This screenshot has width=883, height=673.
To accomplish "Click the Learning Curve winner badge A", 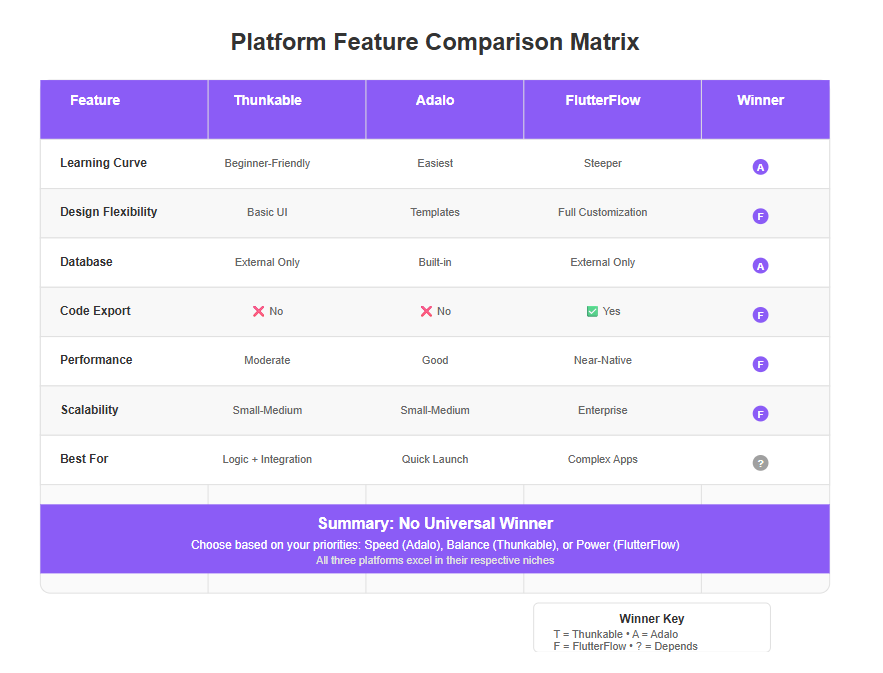I will [760, 167].
